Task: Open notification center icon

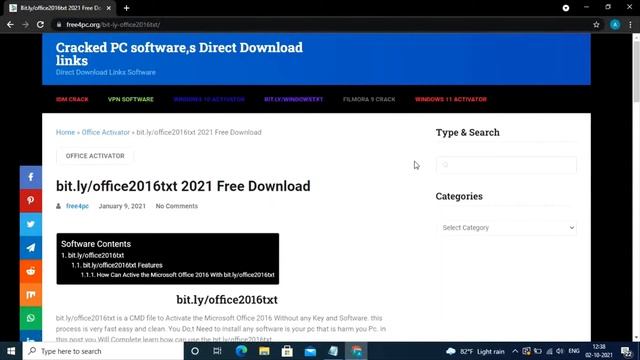Action: 626,351
